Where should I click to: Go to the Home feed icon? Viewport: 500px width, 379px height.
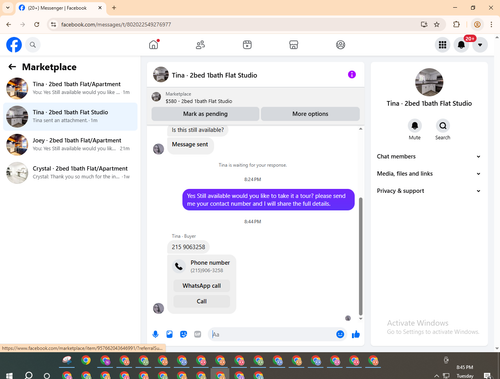(x=154, y=45)
